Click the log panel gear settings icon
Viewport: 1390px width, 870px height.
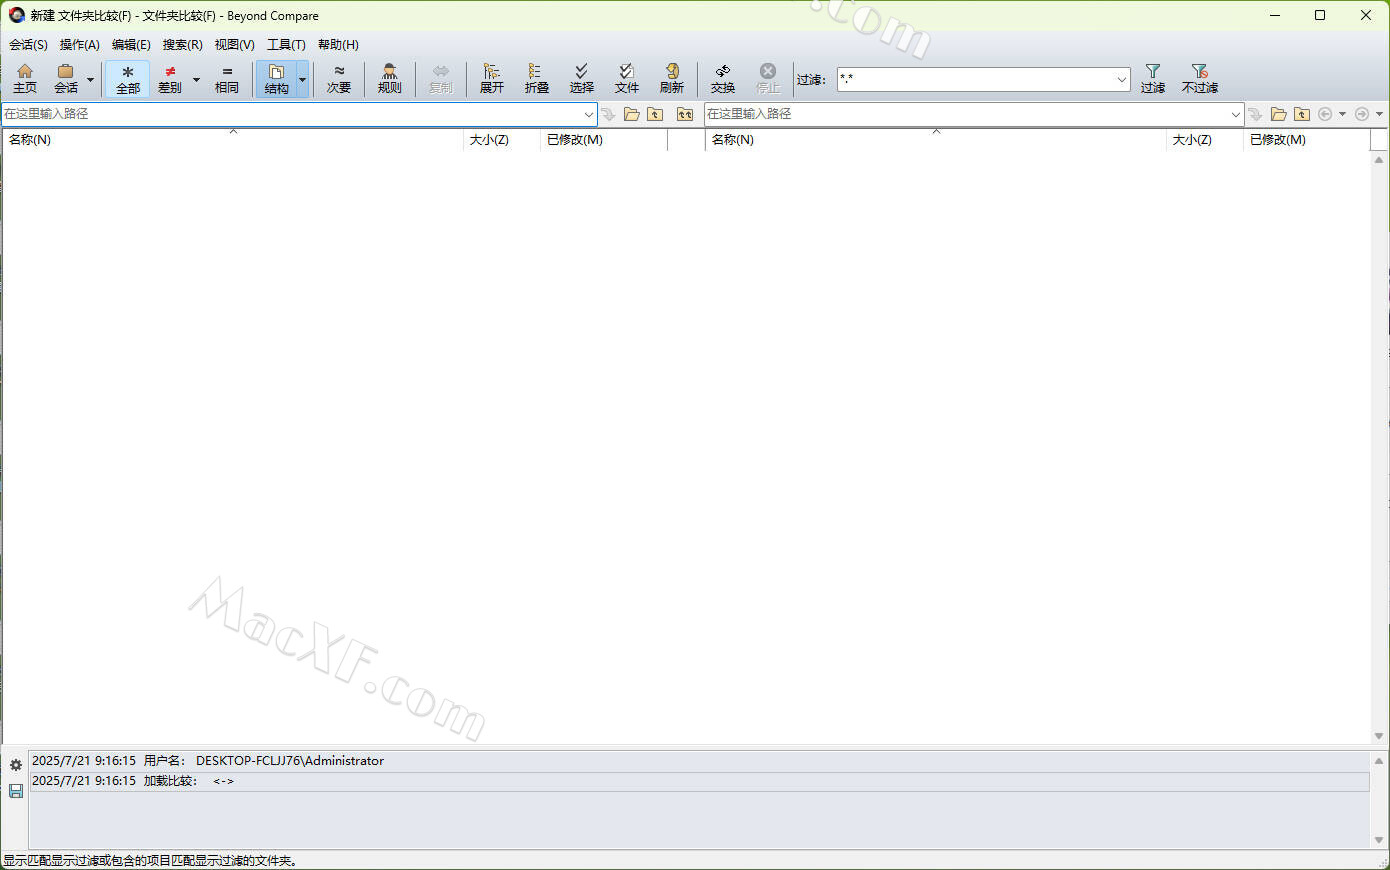[16, 765]
